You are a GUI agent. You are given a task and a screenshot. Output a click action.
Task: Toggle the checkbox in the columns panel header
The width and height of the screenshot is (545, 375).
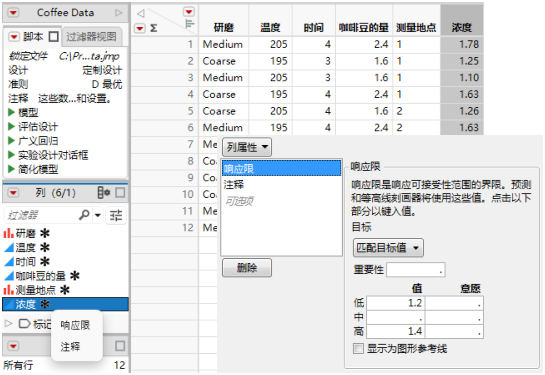[120, 193]
